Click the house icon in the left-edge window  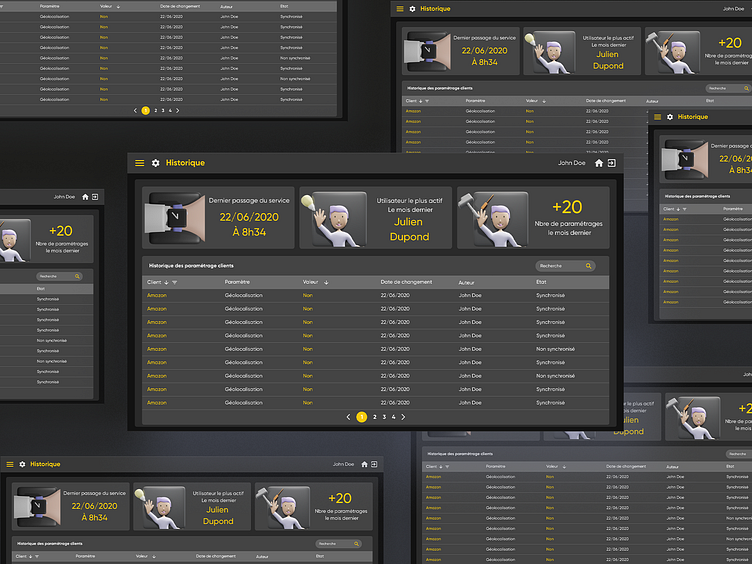[x=85, y=197]
